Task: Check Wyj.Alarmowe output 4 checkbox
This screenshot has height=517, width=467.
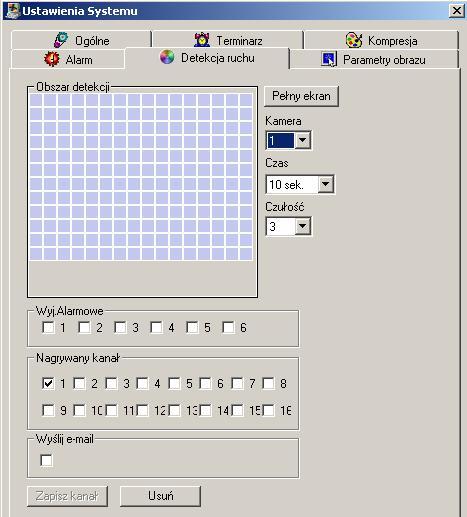Action: [x=156, y=327]
